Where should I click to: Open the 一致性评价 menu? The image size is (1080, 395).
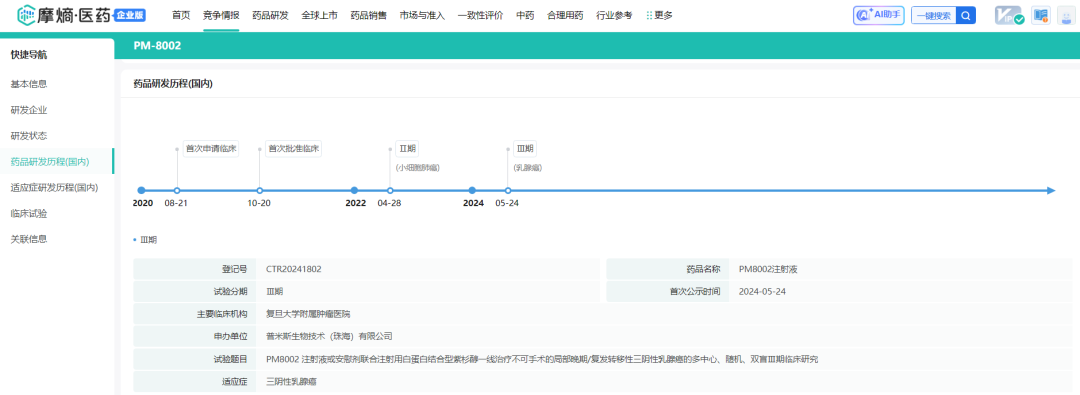click(480, 15)
